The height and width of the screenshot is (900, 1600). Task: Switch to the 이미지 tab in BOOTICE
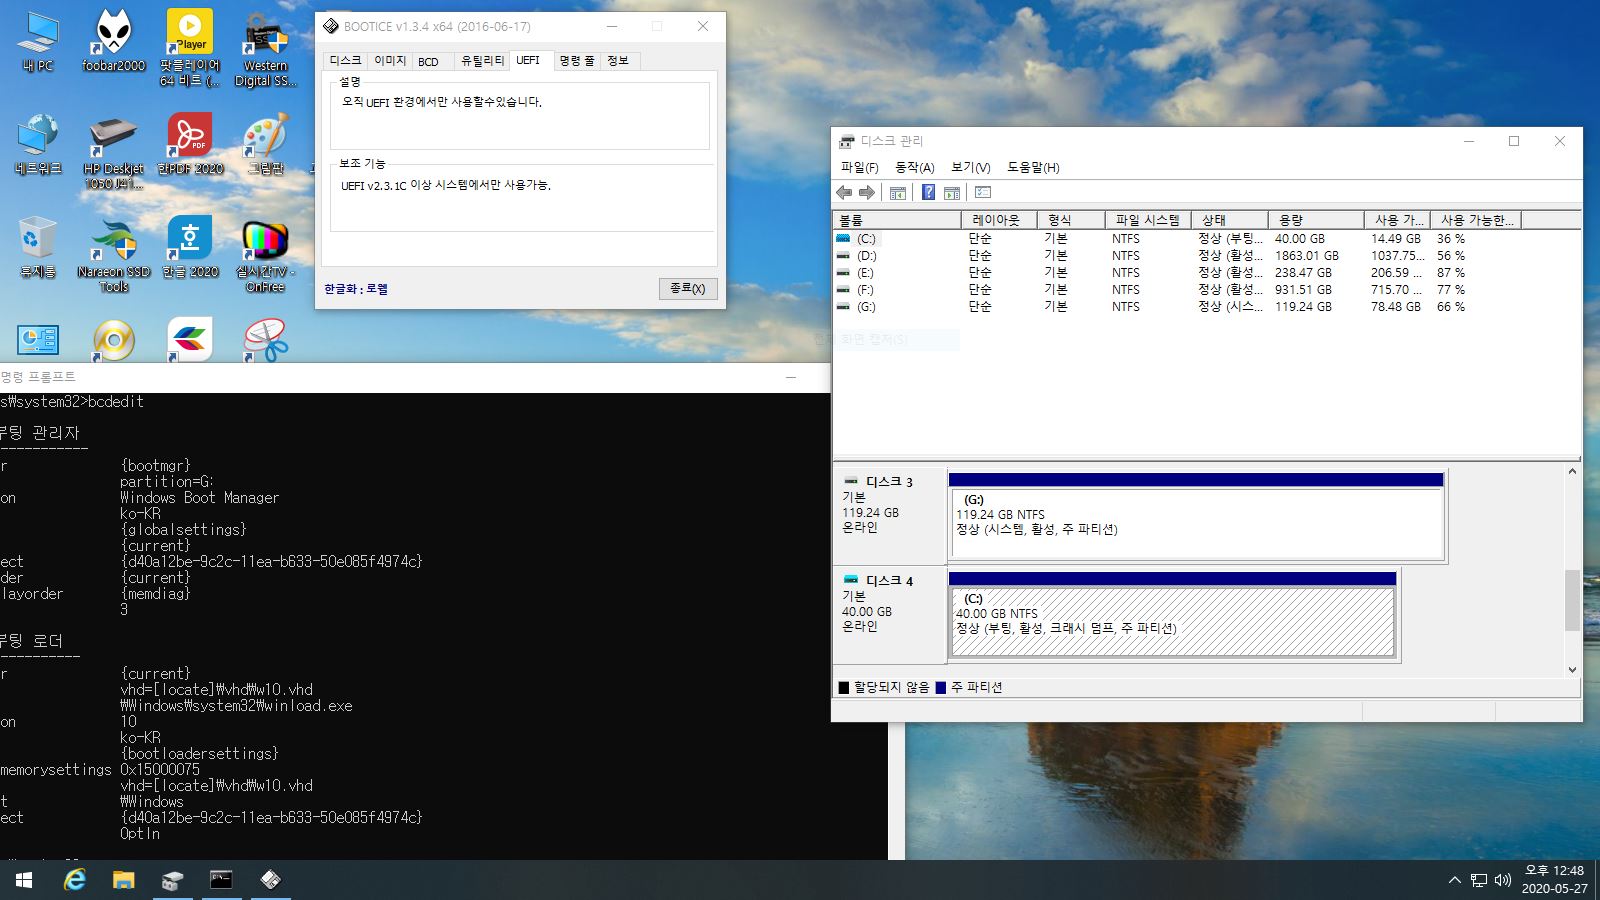click(390, 61)
